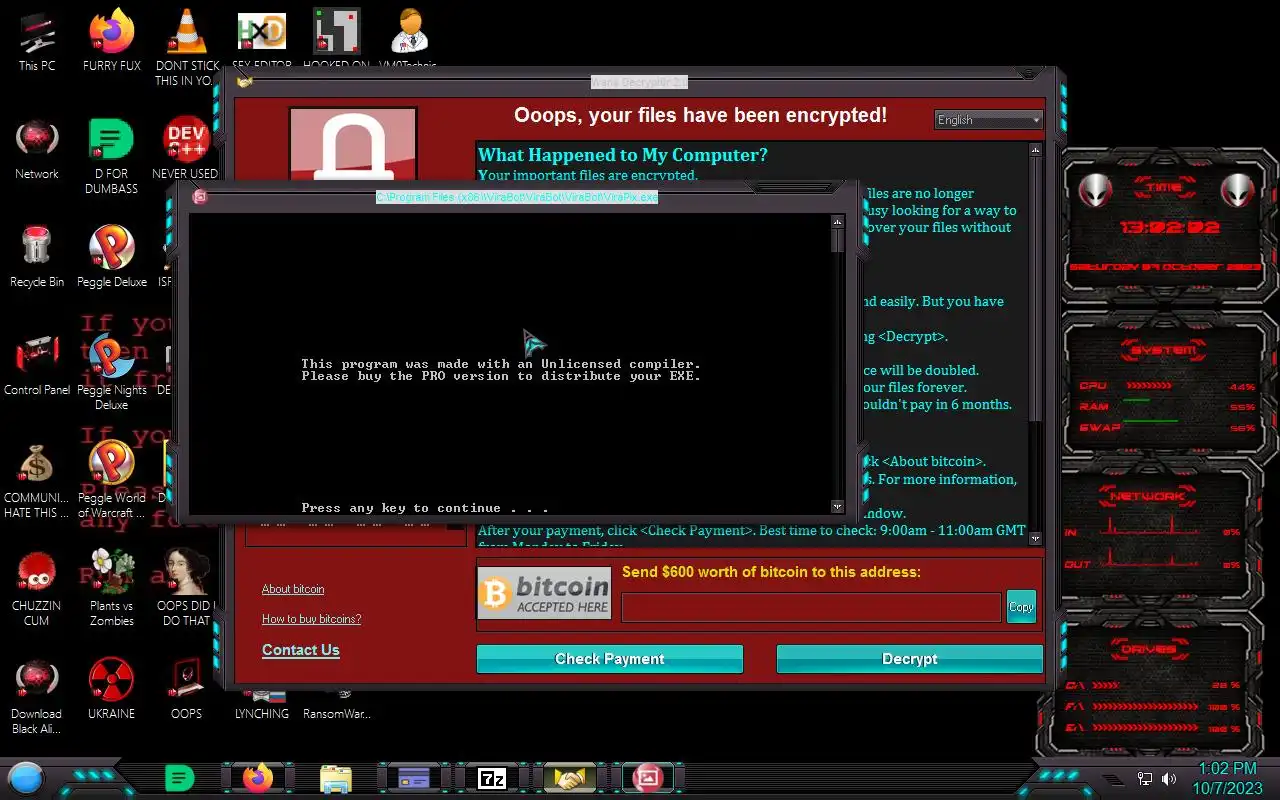Click the ransom note scrollbar up arrow
The height and width of the screenshot is (800, 1280).
coord(1035,150)
